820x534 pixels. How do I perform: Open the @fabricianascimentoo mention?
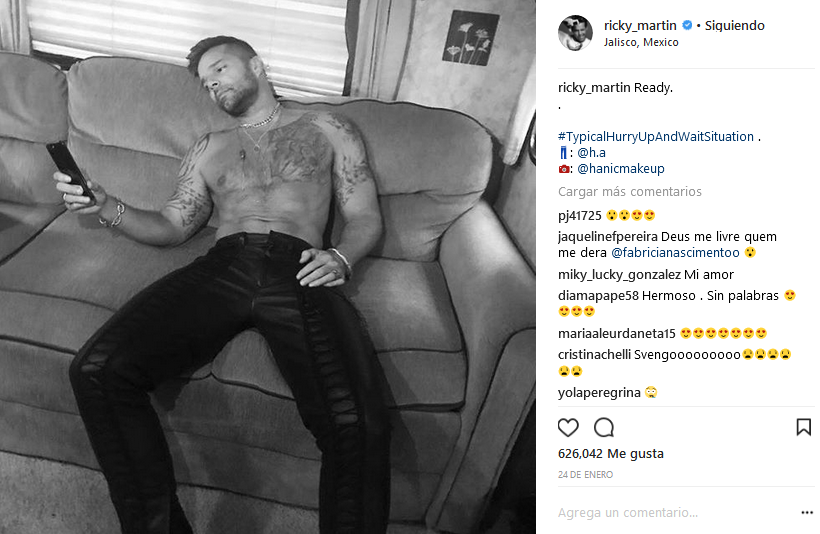(675, 253)
